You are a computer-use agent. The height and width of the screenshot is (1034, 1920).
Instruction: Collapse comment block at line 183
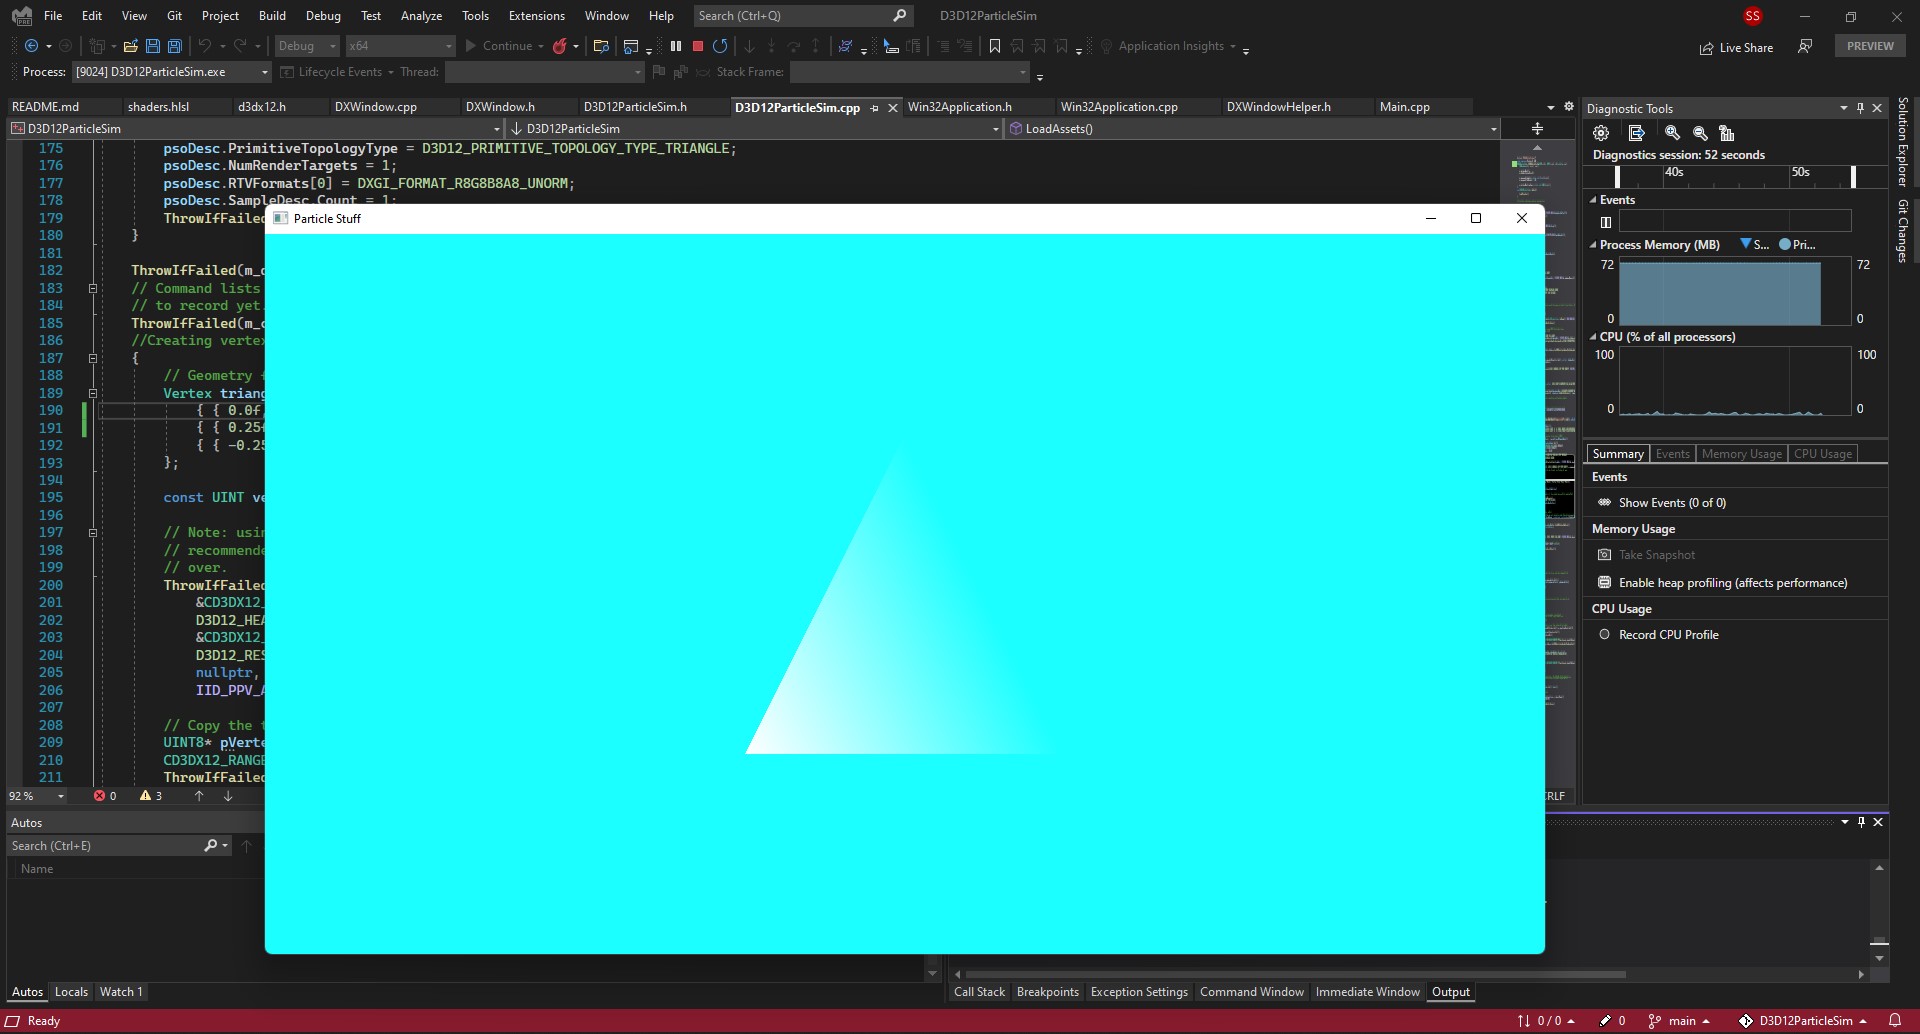coord(93,288)
